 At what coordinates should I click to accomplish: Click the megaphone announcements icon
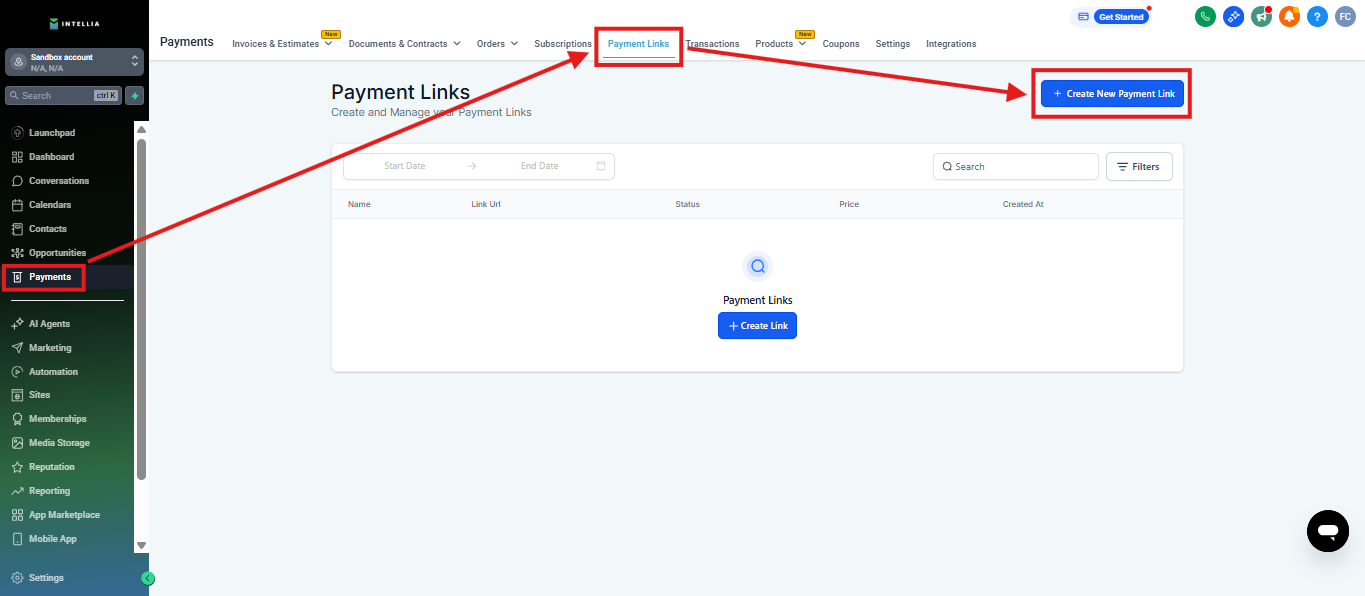pos(1261,17)
